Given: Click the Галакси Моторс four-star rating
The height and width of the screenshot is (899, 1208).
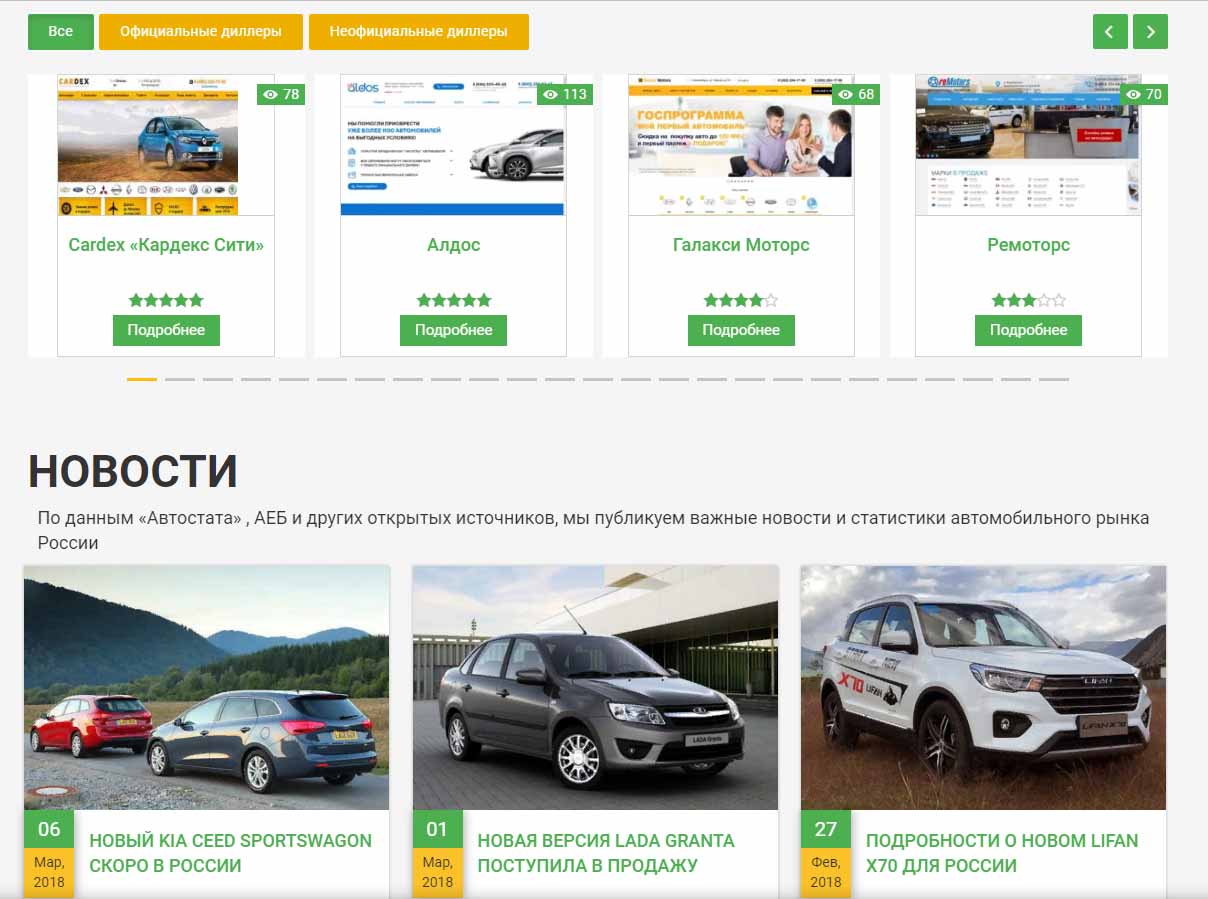Looking at the screenshot, I should [x=741, y=300].
